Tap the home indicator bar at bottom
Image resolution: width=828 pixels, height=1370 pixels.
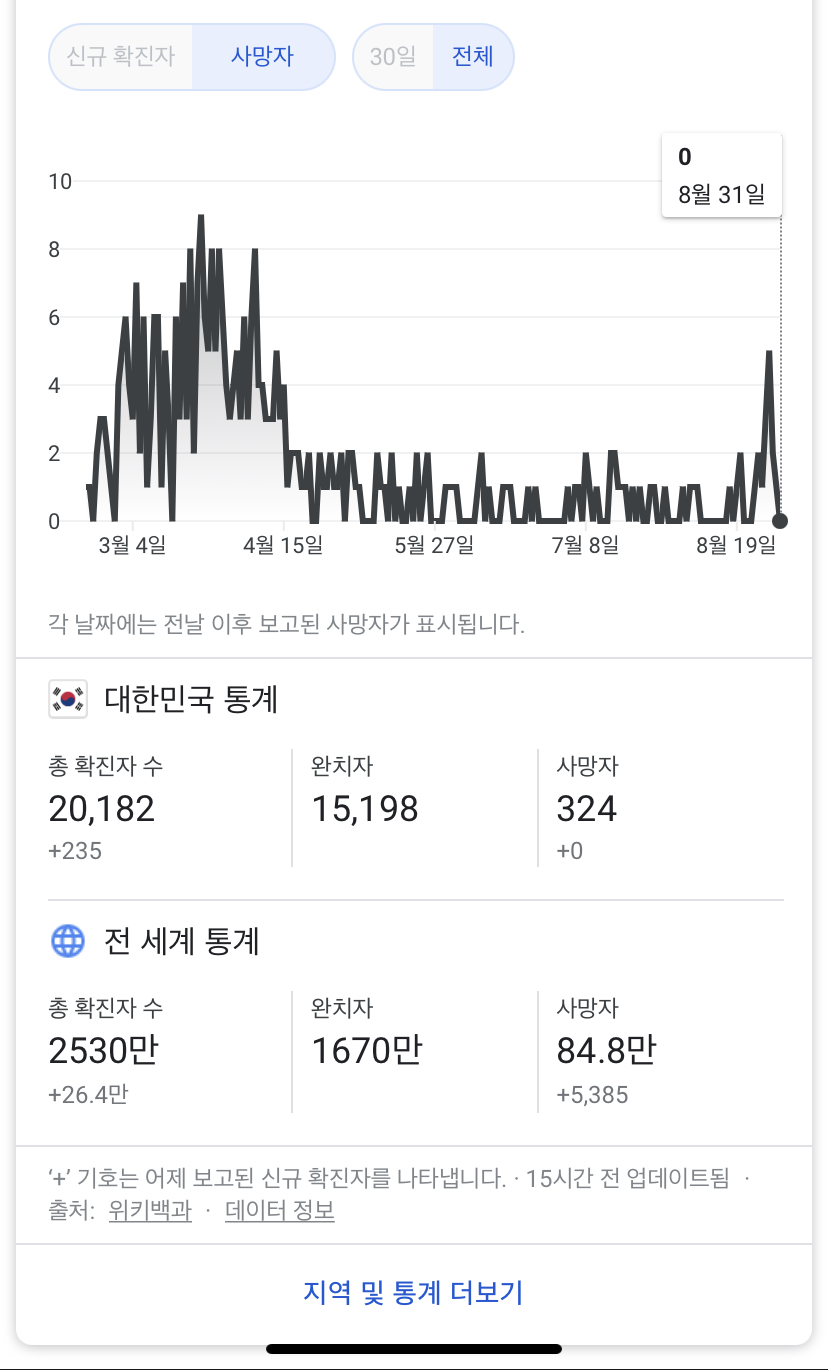coord(414,1349)
